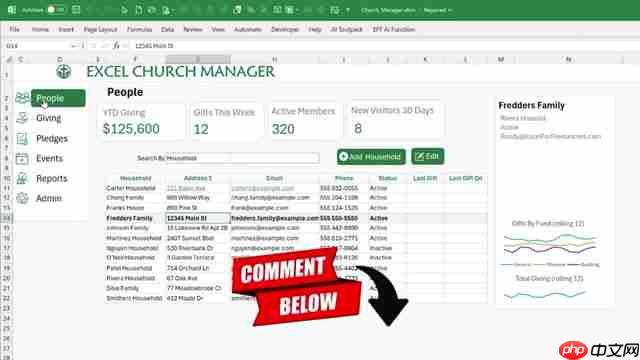This screenshot has width=640, height=360.
Task: Click the Household column heading
Action: 136,178
